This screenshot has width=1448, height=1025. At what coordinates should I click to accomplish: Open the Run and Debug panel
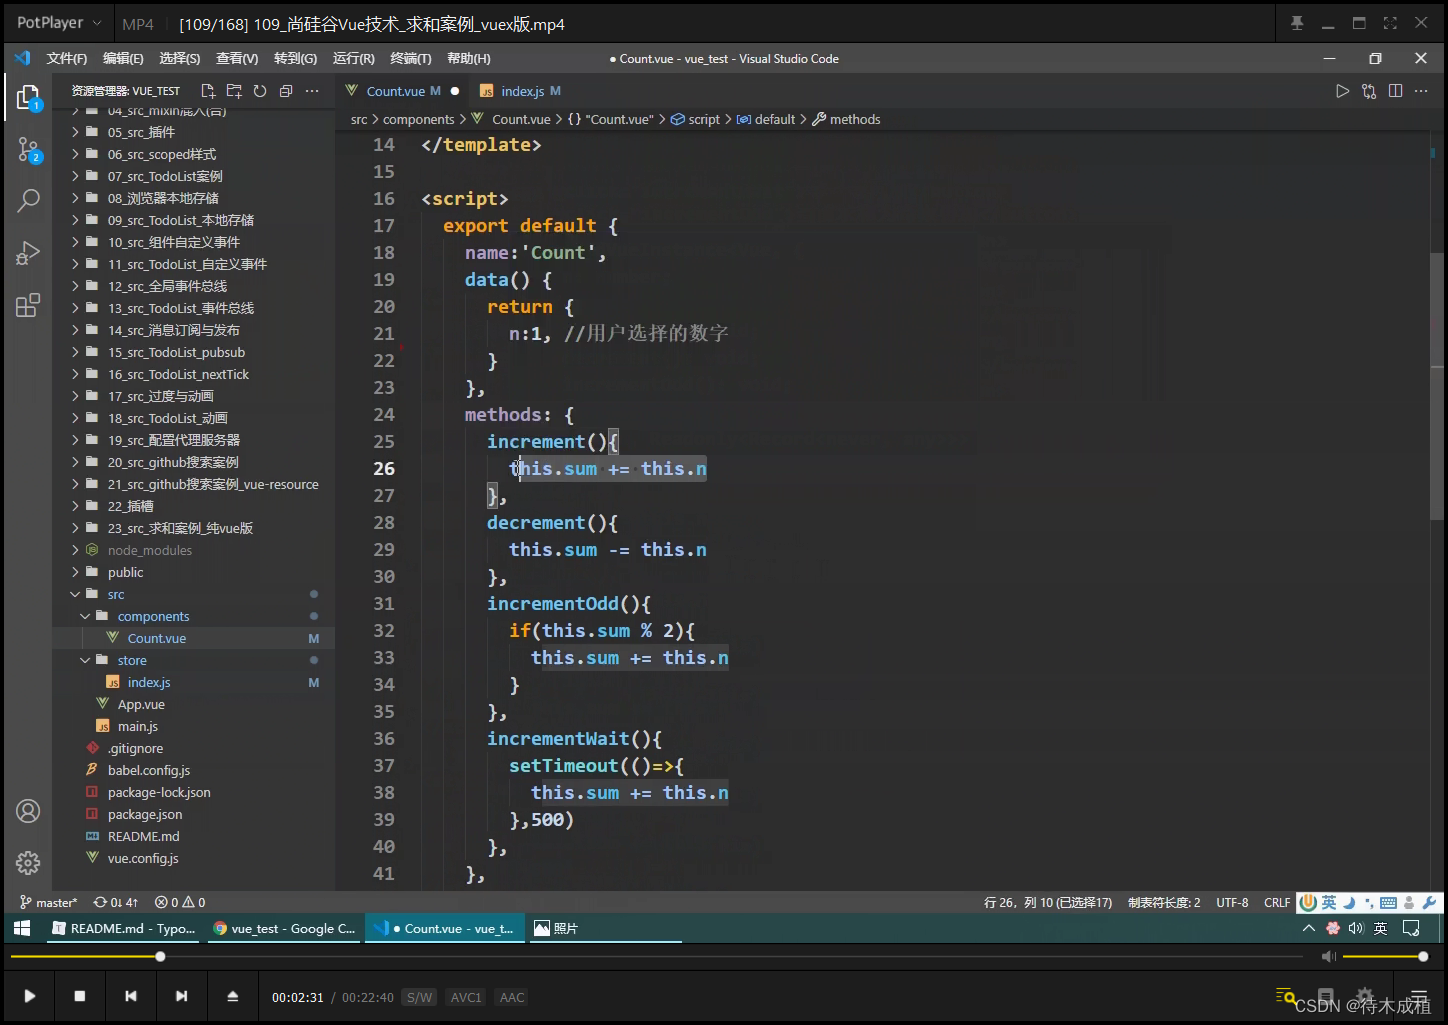click(27, 252)
